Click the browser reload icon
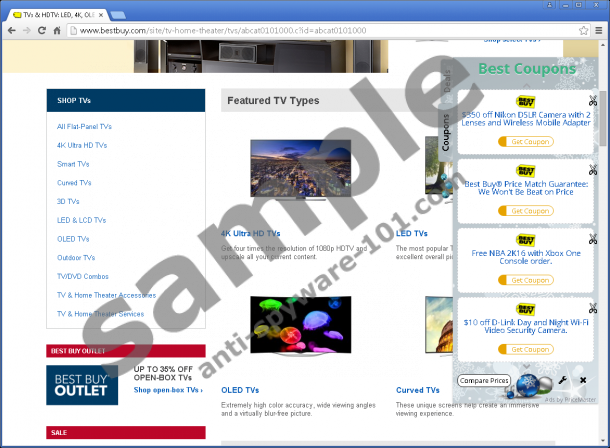 click(x=42, y=31)
